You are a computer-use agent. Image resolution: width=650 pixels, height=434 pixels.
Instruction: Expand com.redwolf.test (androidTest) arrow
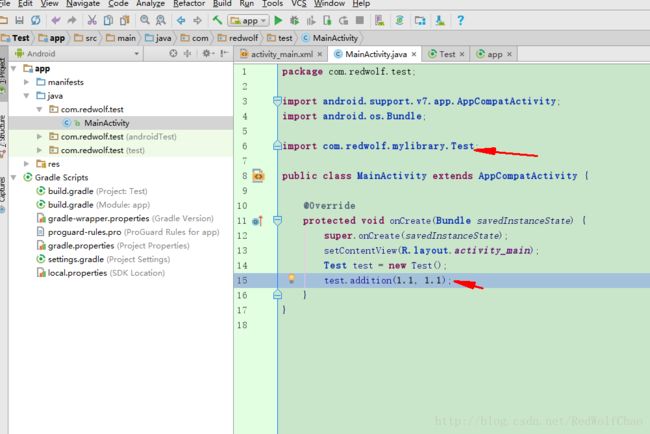[39, 136]
